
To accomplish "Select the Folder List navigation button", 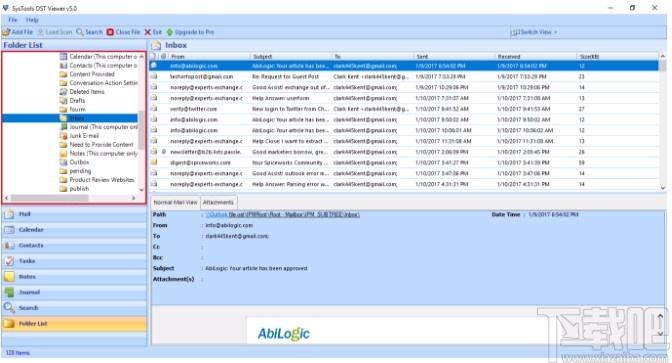I will [x=75, y=324].
